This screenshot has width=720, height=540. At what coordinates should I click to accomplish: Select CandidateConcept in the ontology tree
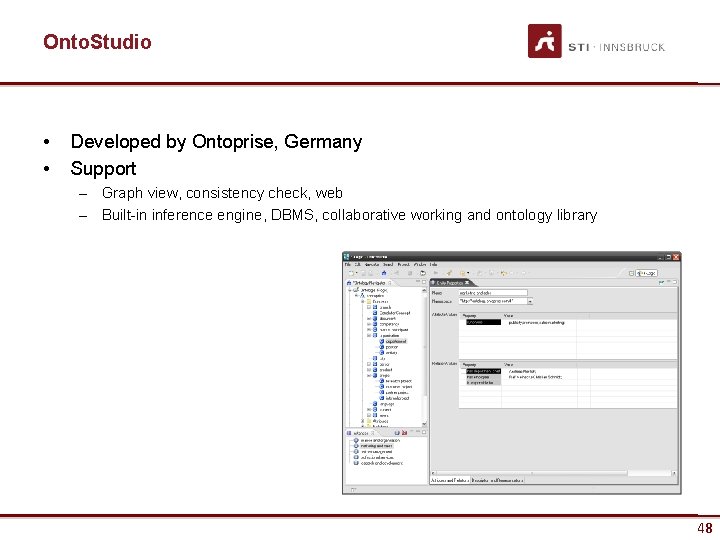coord(394,313)
